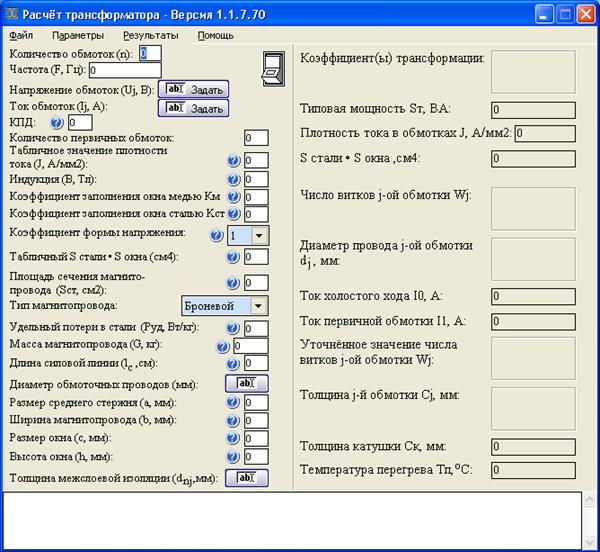Click help icon next to КПД field
600x552 pixels.
56,122
